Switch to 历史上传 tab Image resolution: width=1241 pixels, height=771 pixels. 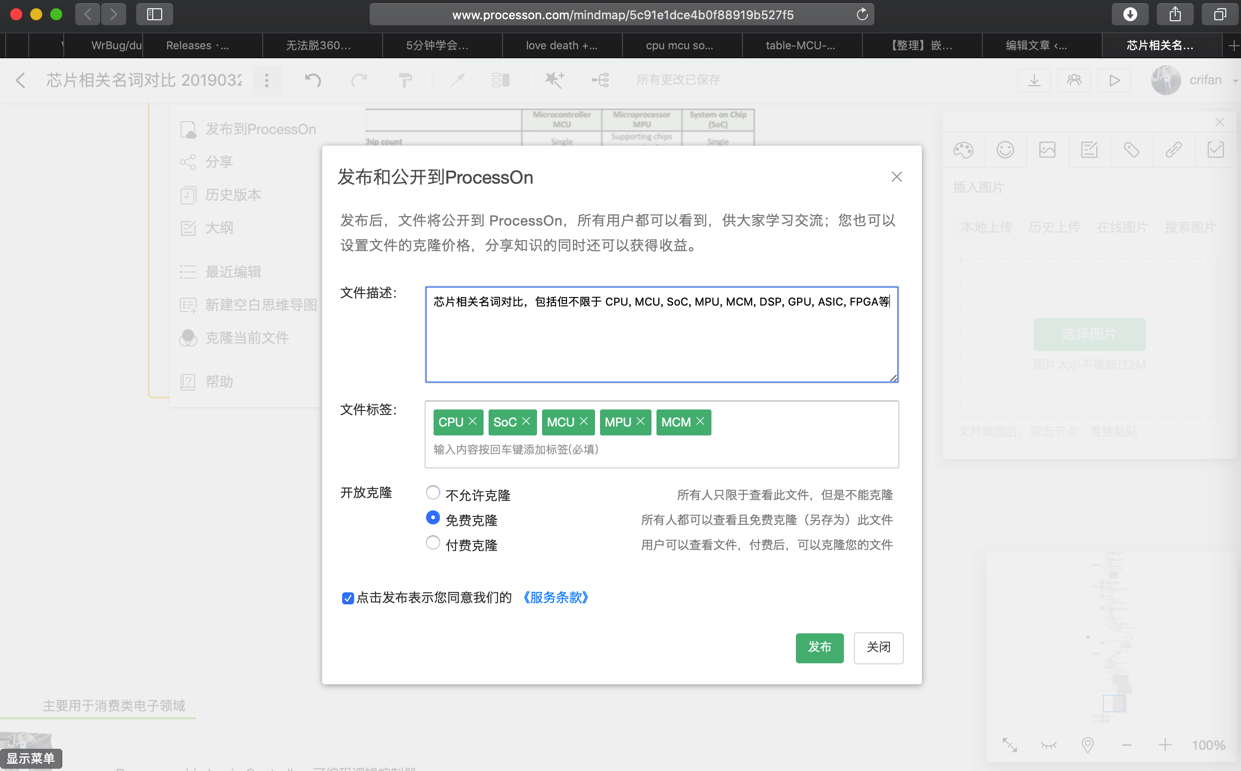coord(1054,228)
